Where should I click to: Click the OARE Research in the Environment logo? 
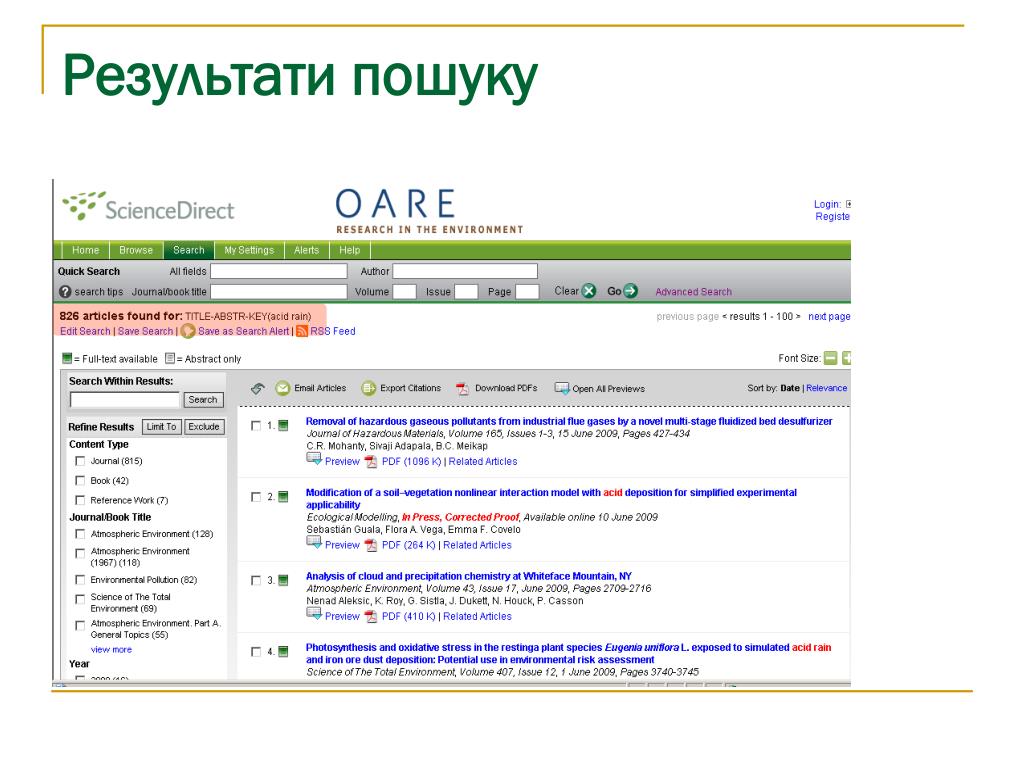pos(429,211)
